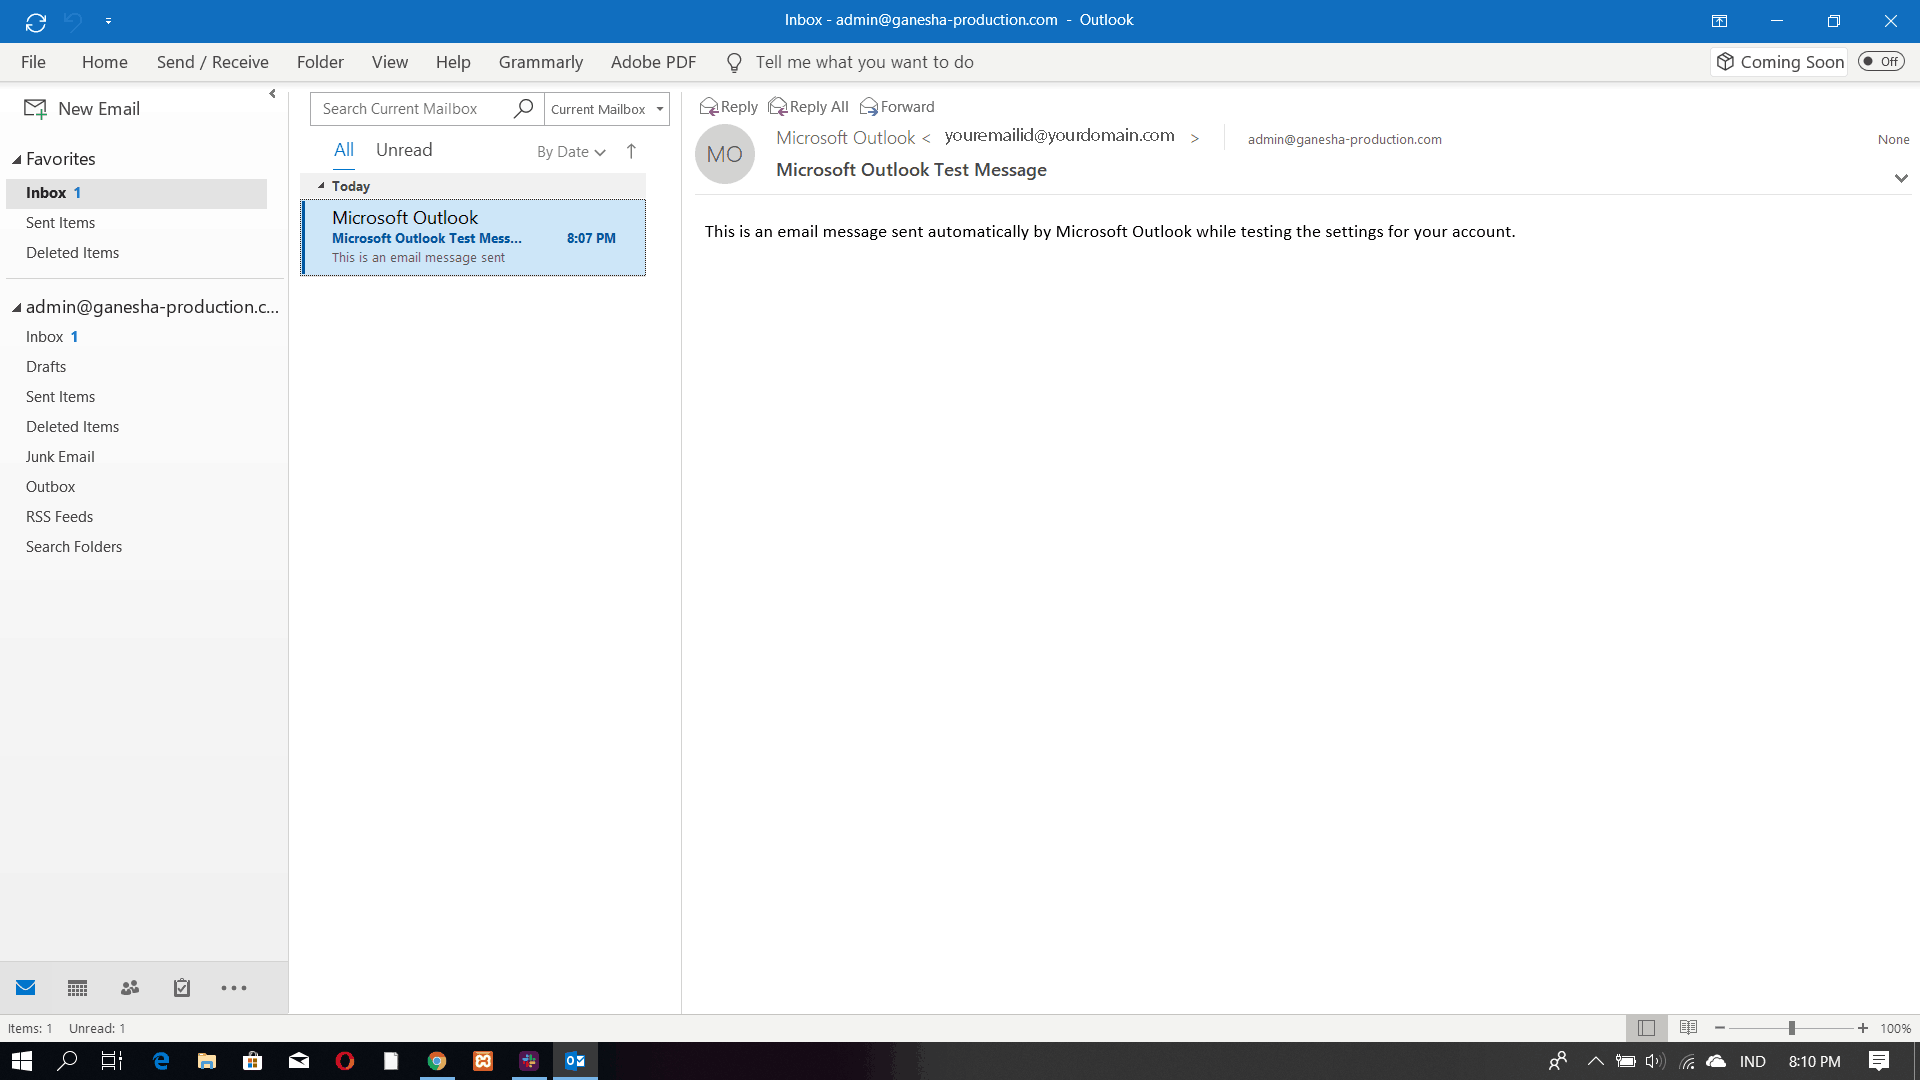The height and width of the screenshot is (1080, 1920).
Task: Click the More Apps icon in taskbar
Action: click(x=233, y=988)
